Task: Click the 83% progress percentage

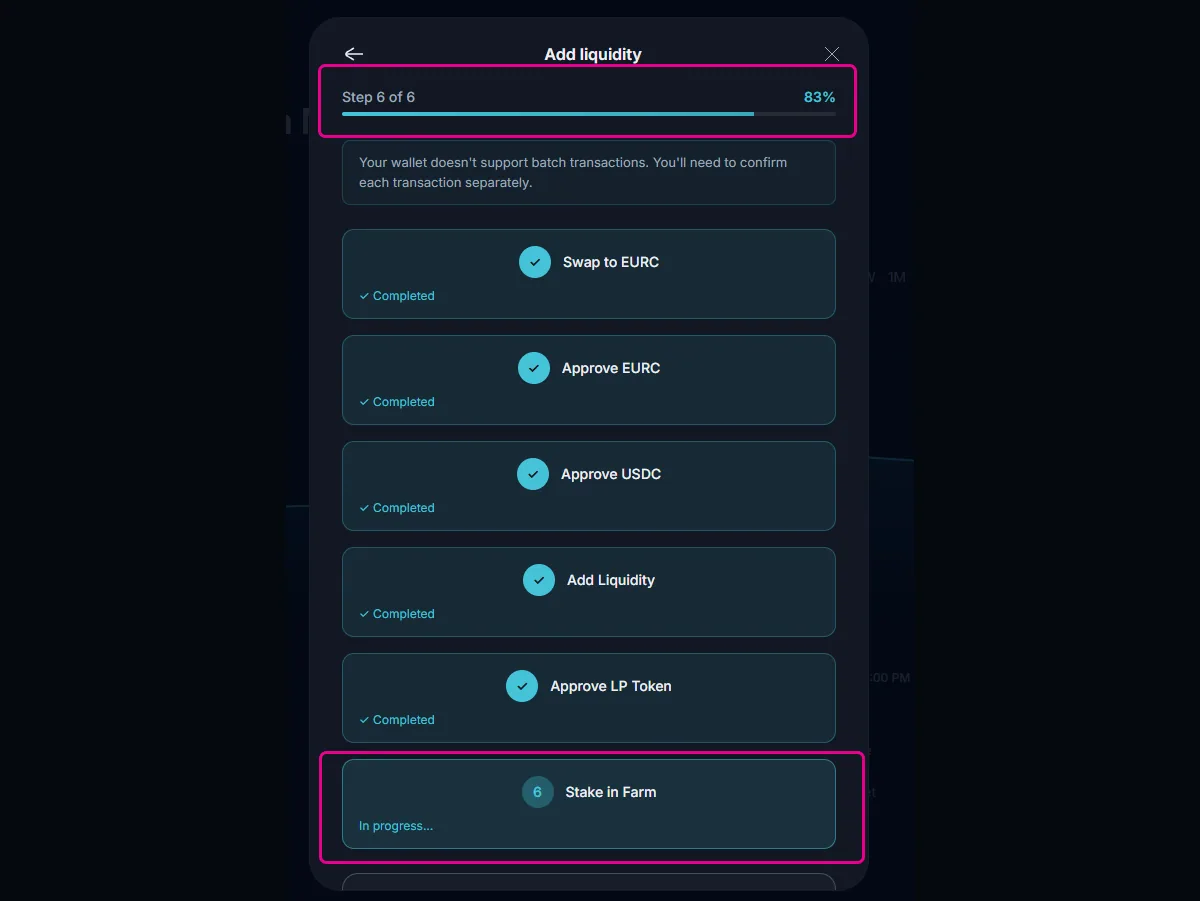Action: pos(819,97)
